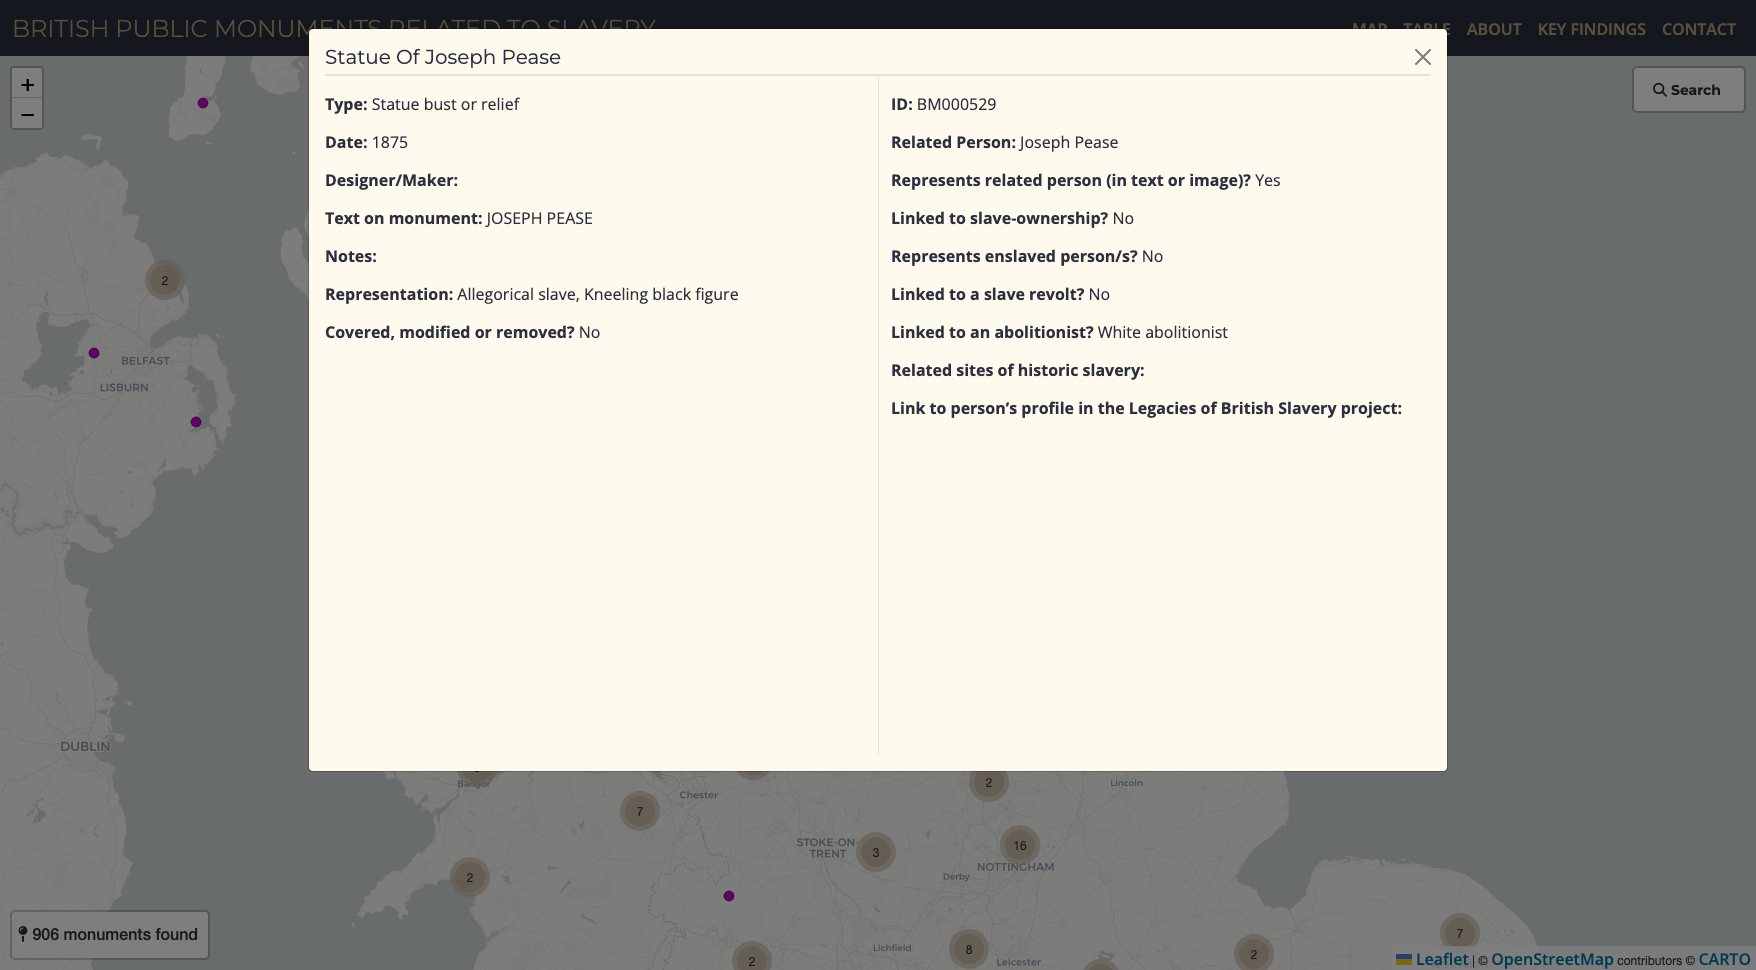Zoom in on the map
The width and height of the screenshot is (1756, 970).
(27, 85)
